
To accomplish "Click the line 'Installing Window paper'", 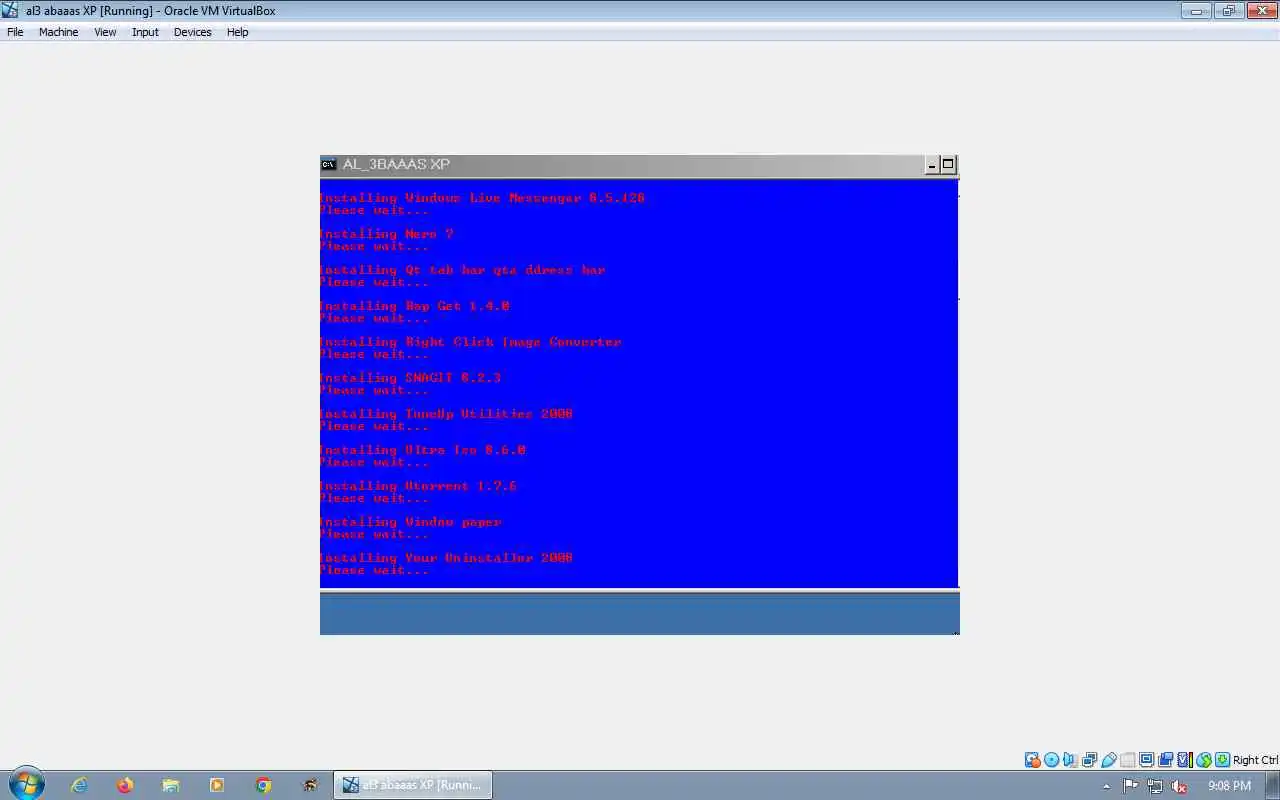I will click(x=410, y=522).
